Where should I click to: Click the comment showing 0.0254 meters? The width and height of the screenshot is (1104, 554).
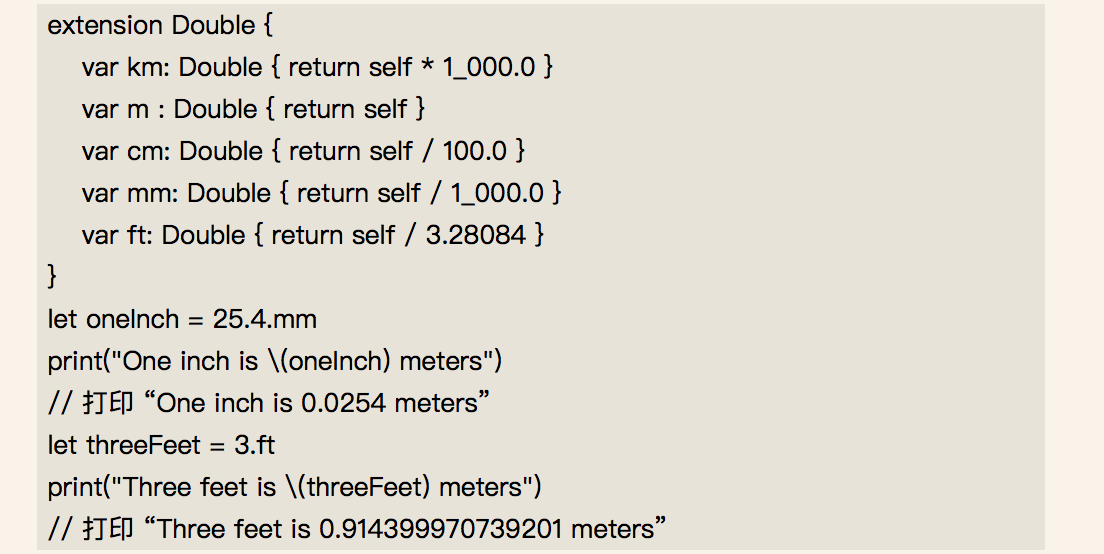[269, 403]
